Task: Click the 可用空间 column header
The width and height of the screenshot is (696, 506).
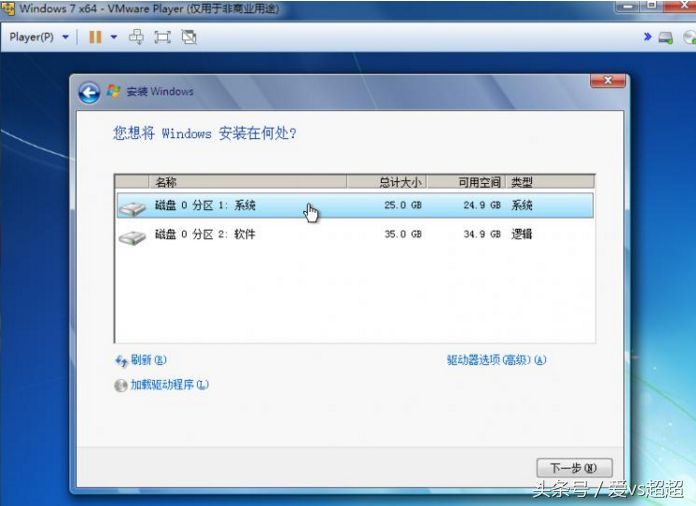Action: pos(467,182)
